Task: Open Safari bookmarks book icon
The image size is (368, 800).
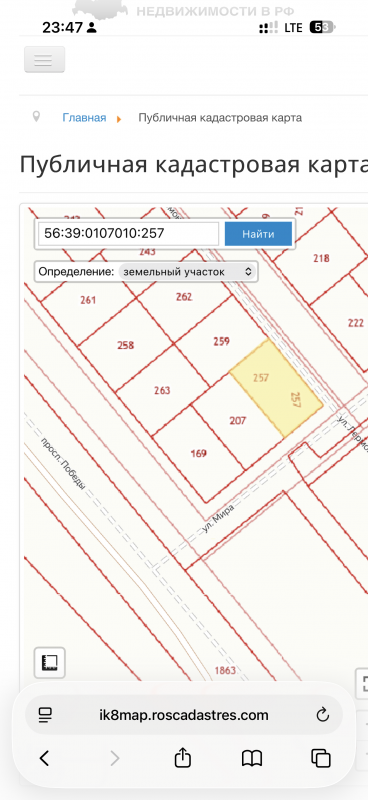Action: point(252,759)
